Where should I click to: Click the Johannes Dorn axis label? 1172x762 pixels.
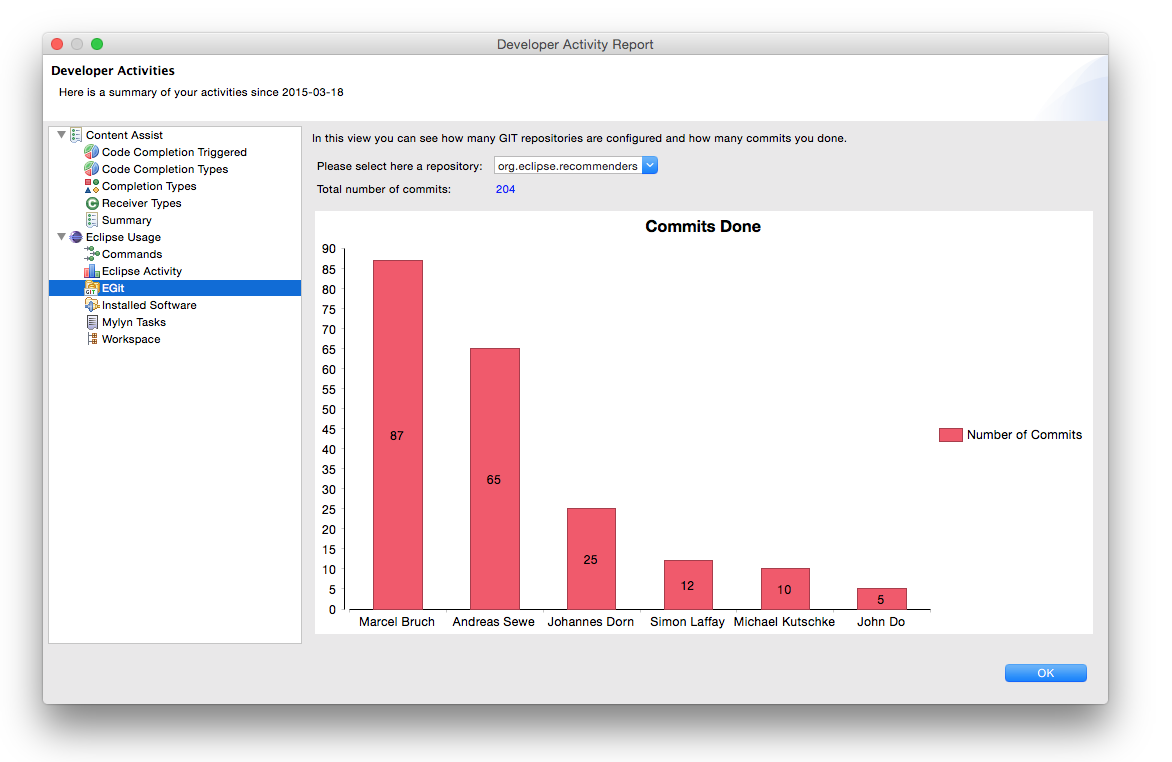coord(590,622)
